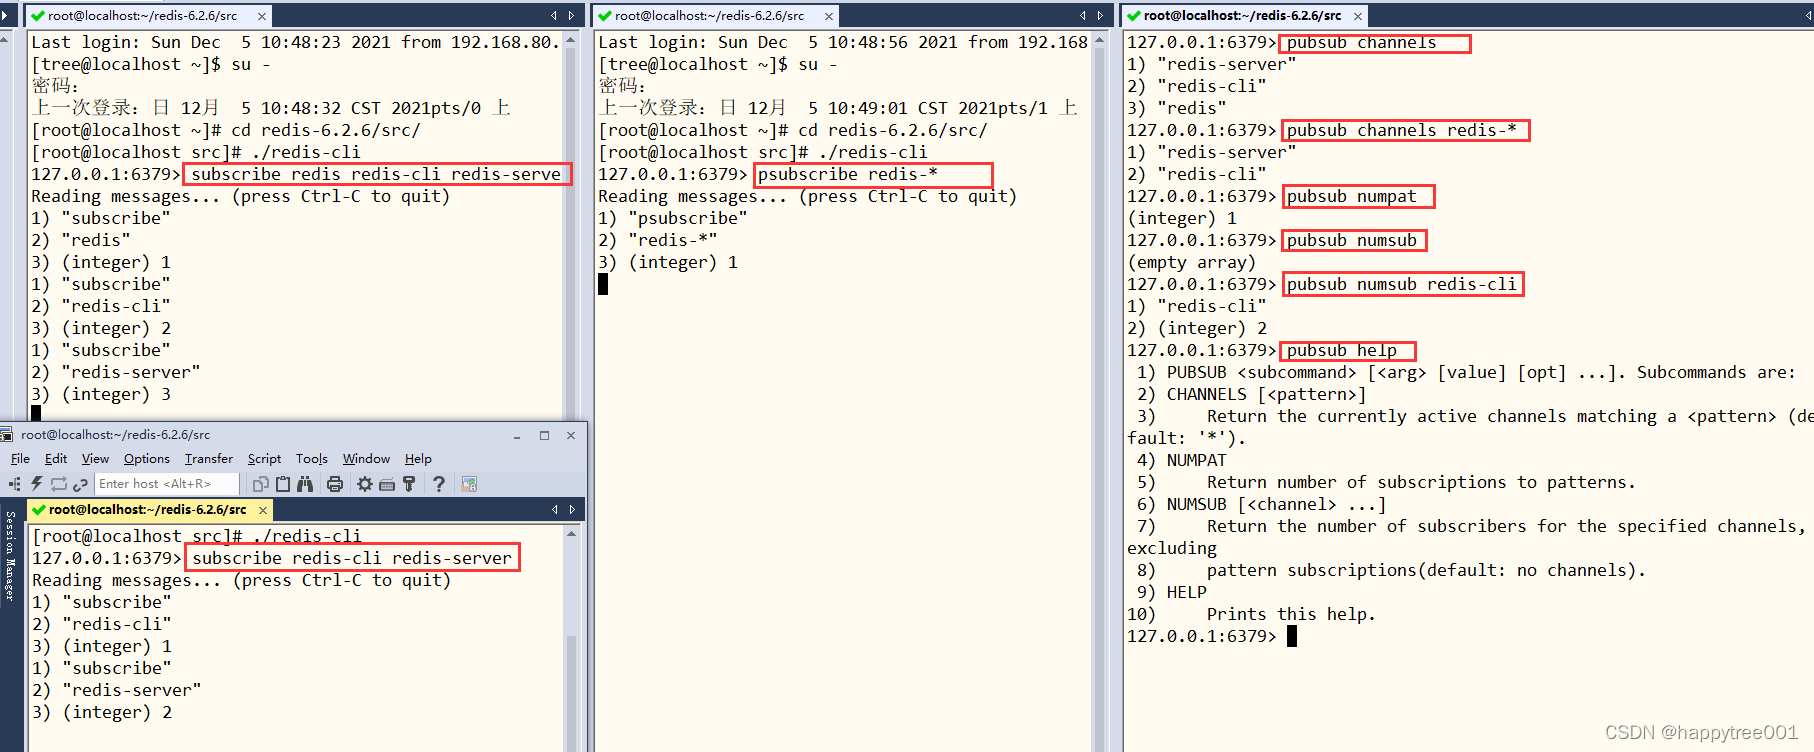Open the Script menu

(264, 459)
